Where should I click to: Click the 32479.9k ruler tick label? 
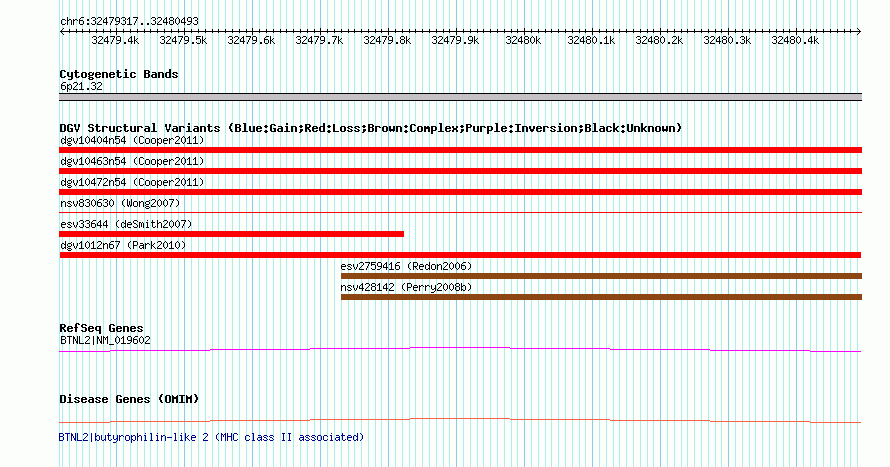455,40
